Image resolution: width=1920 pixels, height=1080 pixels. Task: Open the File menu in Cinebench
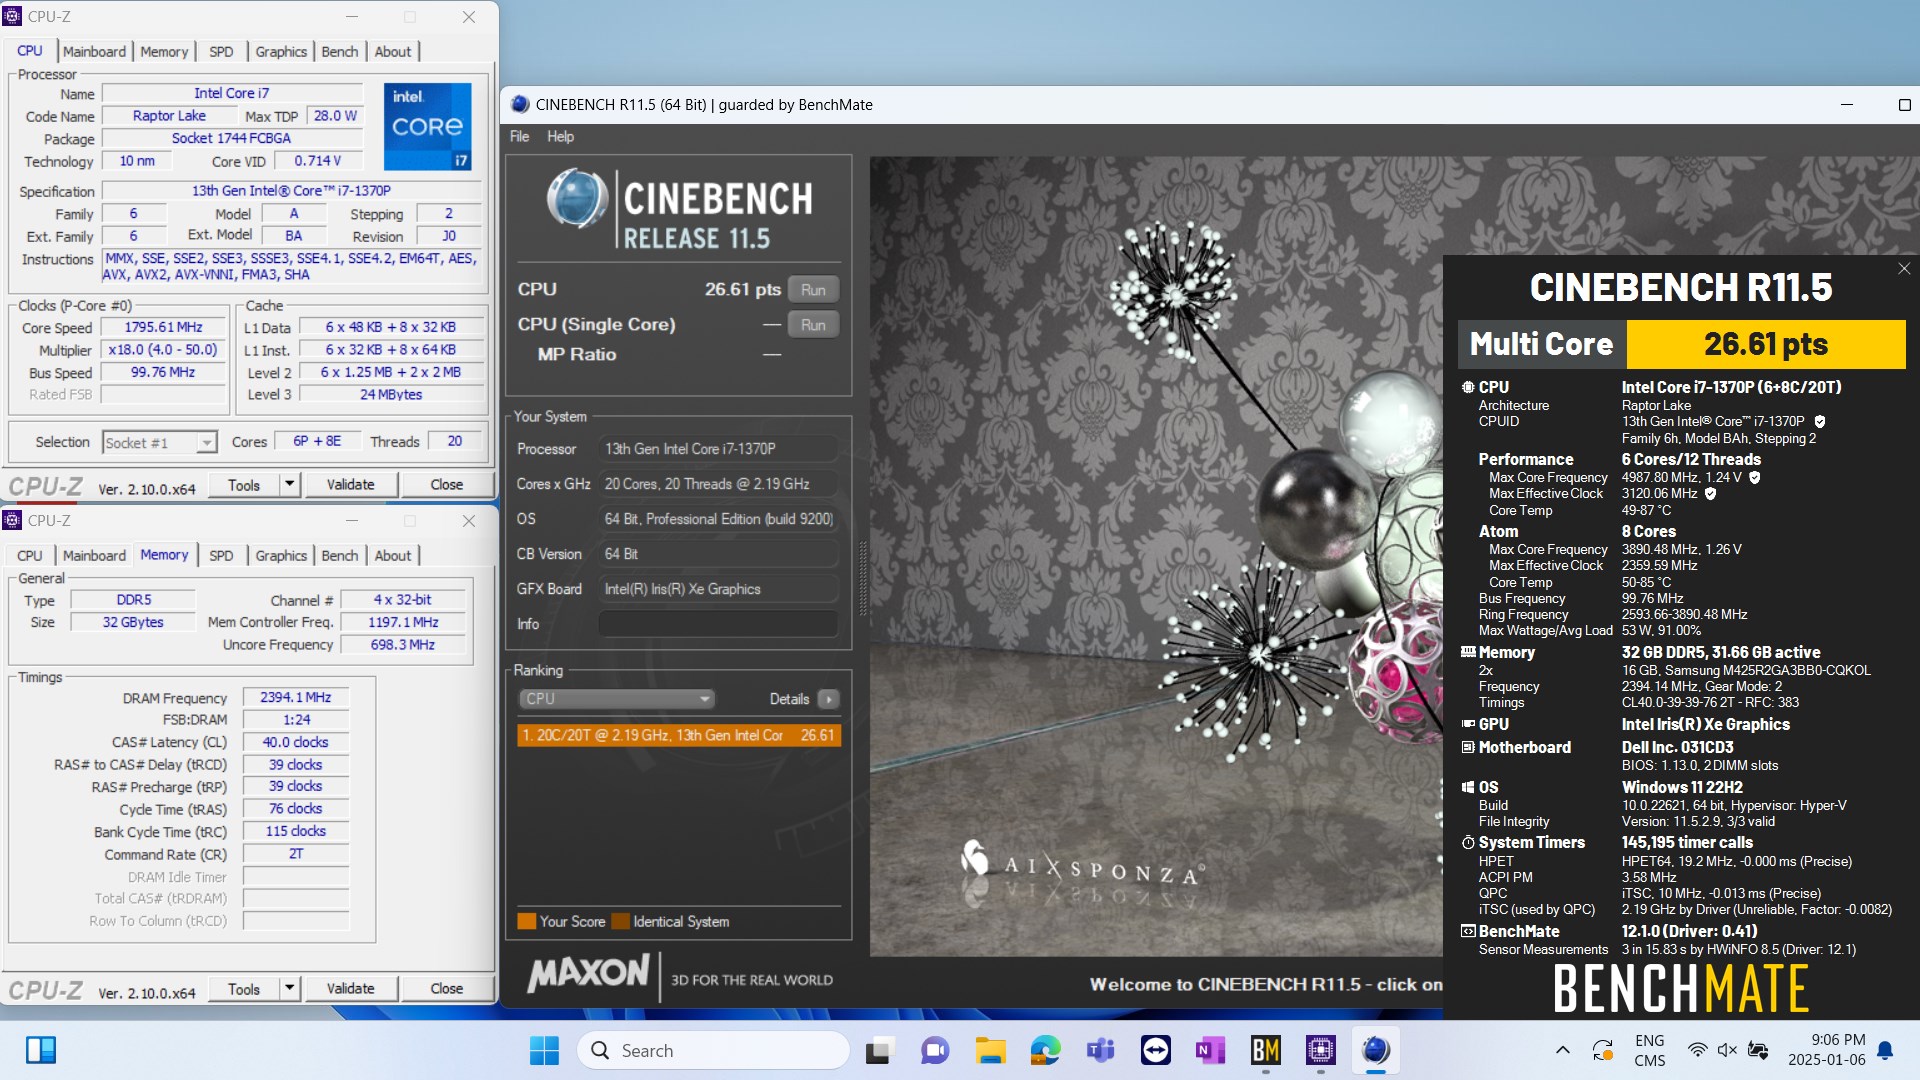[x=519, y=137]
